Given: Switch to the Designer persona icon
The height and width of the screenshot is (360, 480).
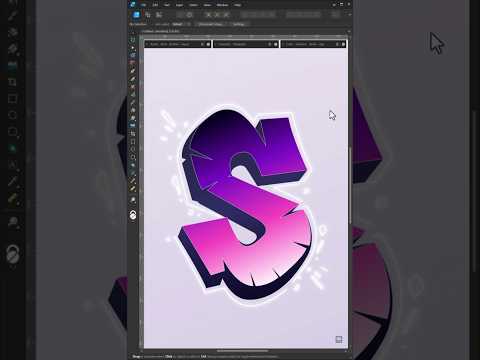Looking at the screenshot, I should [x=136, y=15].
